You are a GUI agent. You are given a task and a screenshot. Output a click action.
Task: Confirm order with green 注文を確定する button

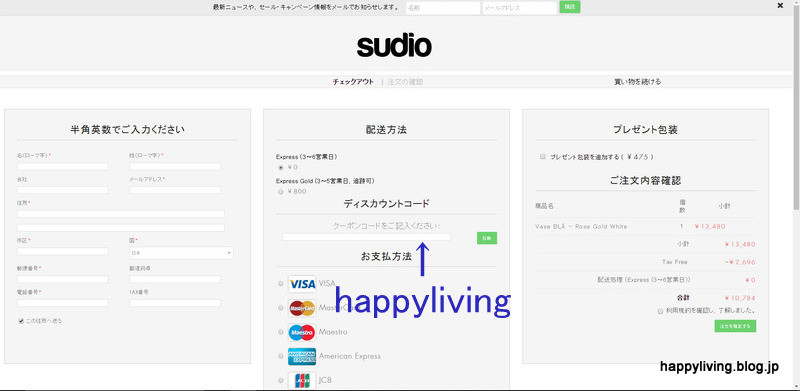pyautogui.click(x=735, y=326)
